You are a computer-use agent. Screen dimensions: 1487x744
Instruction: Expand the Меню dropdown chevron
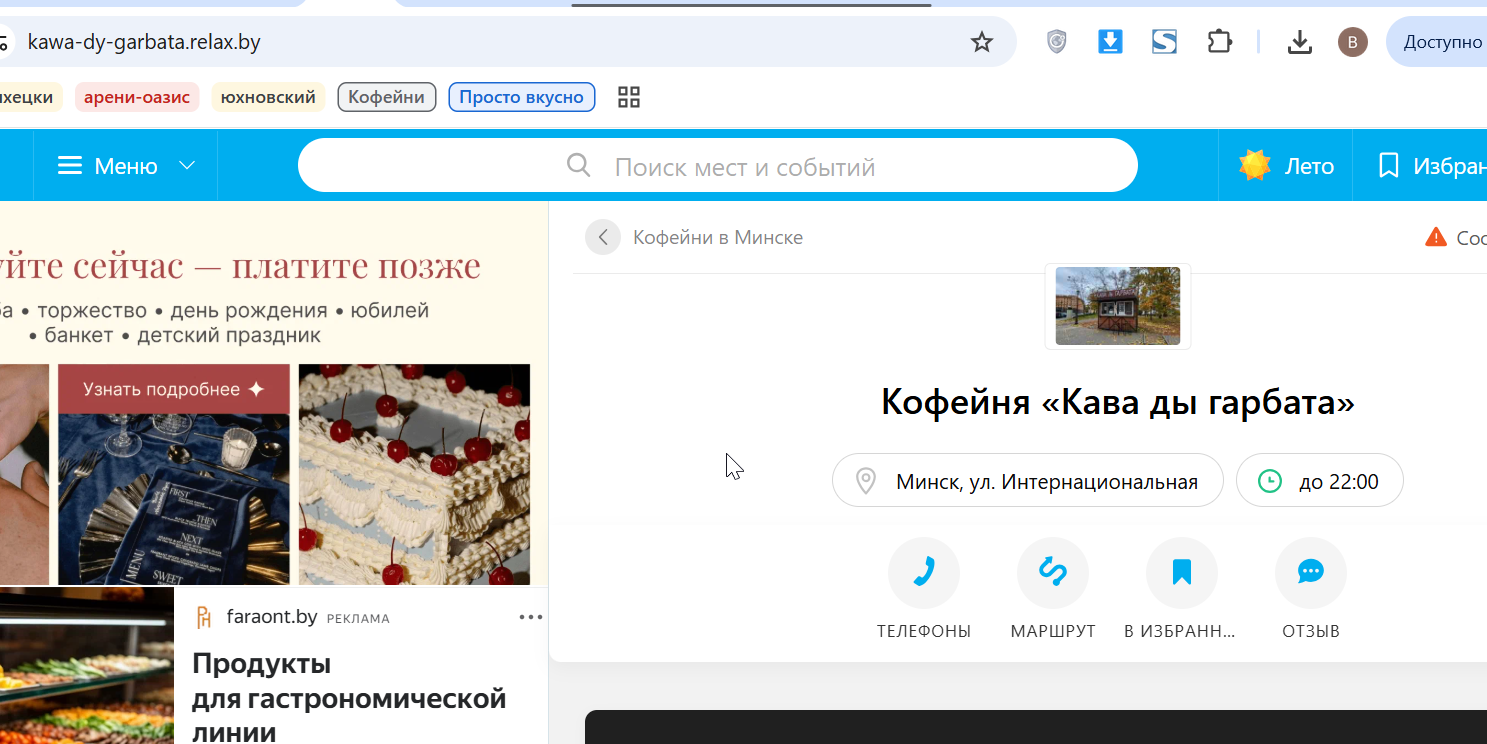(x=187, y=165)
